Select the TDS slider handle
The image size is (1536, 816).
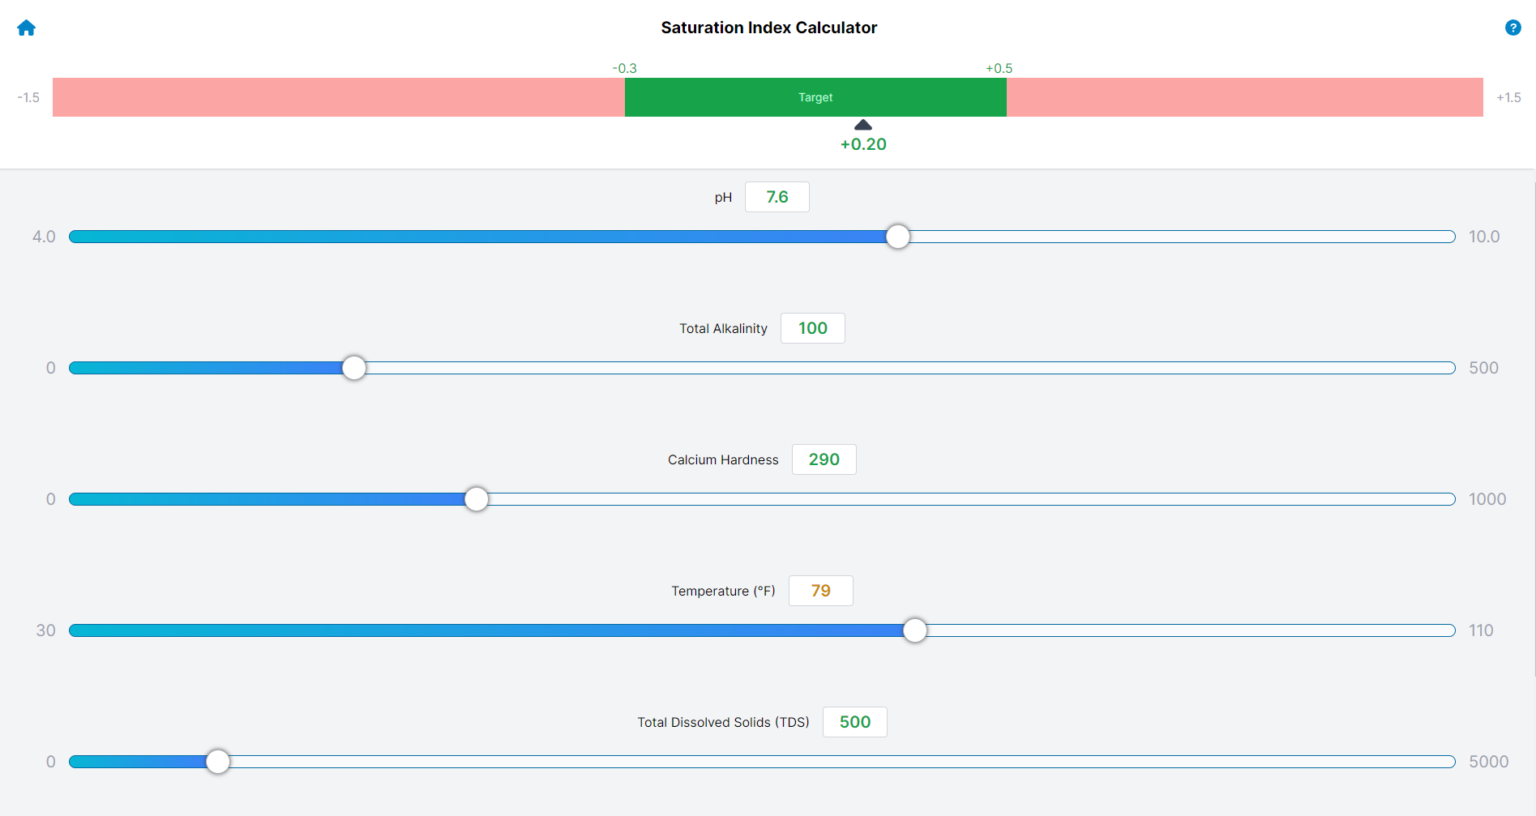coord(218,761)
